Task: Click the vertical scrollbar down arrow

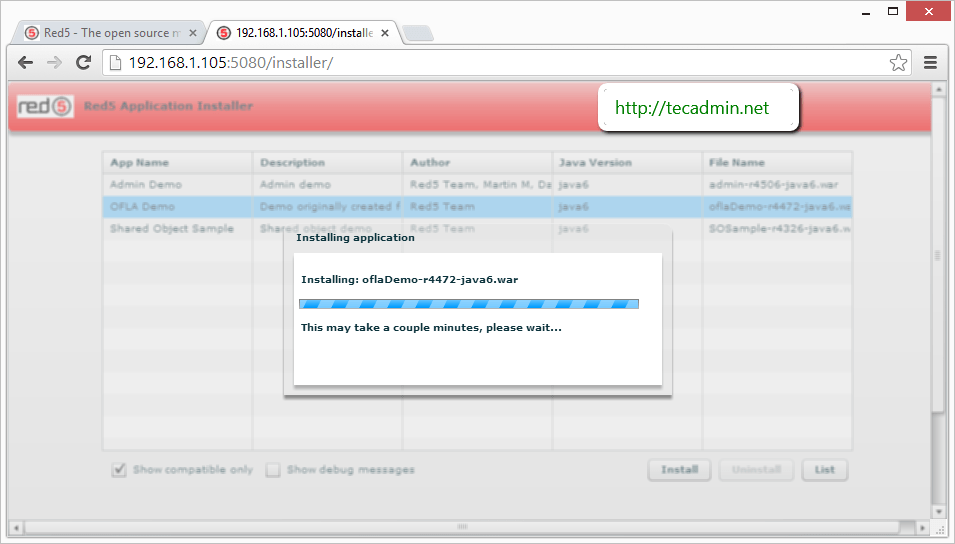Action: tap(939, 511)
